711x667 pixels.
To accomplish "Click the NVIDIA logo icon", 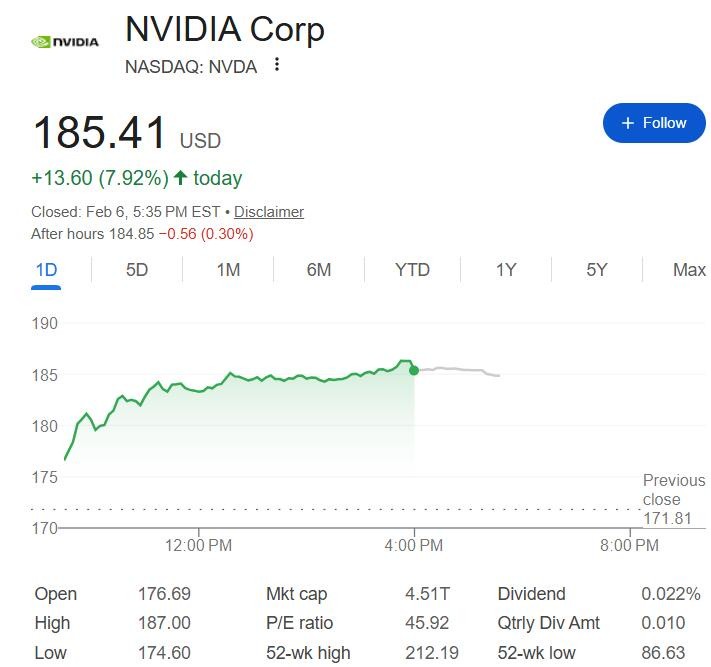I will [65, 42].
